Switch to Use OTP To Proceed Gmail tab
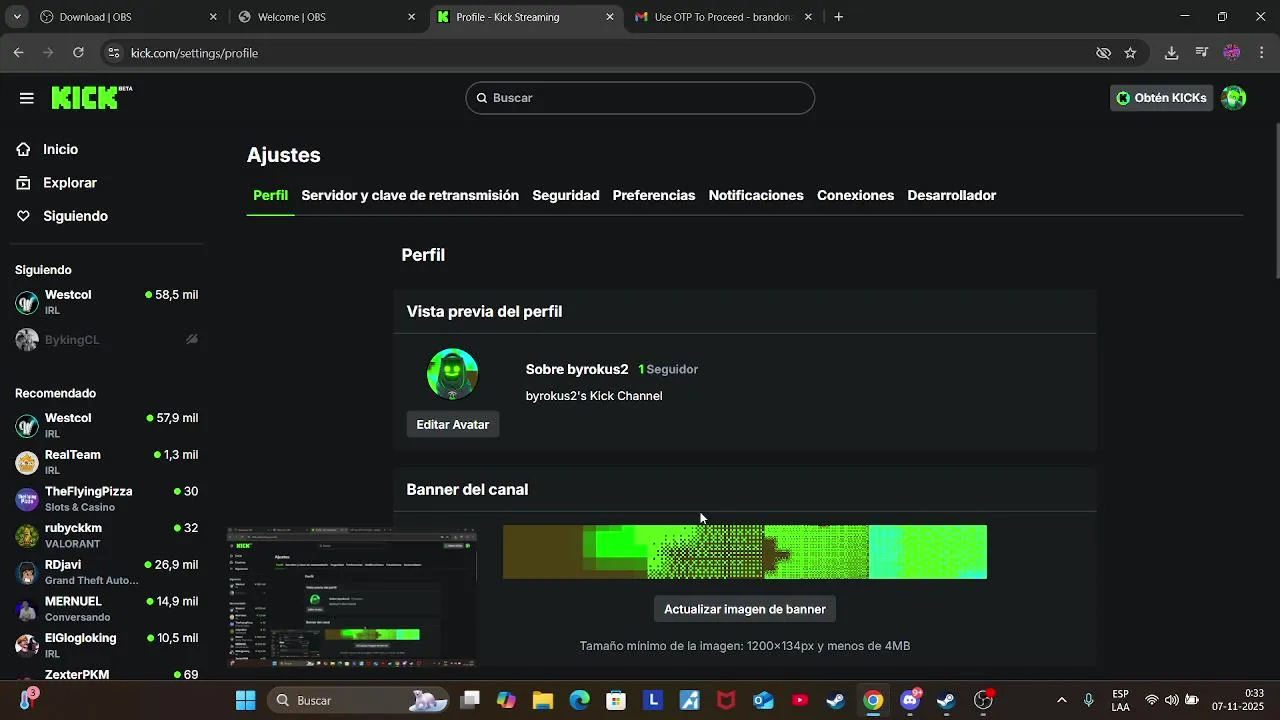The image size is (1280, 720). [x=722, y=17]
